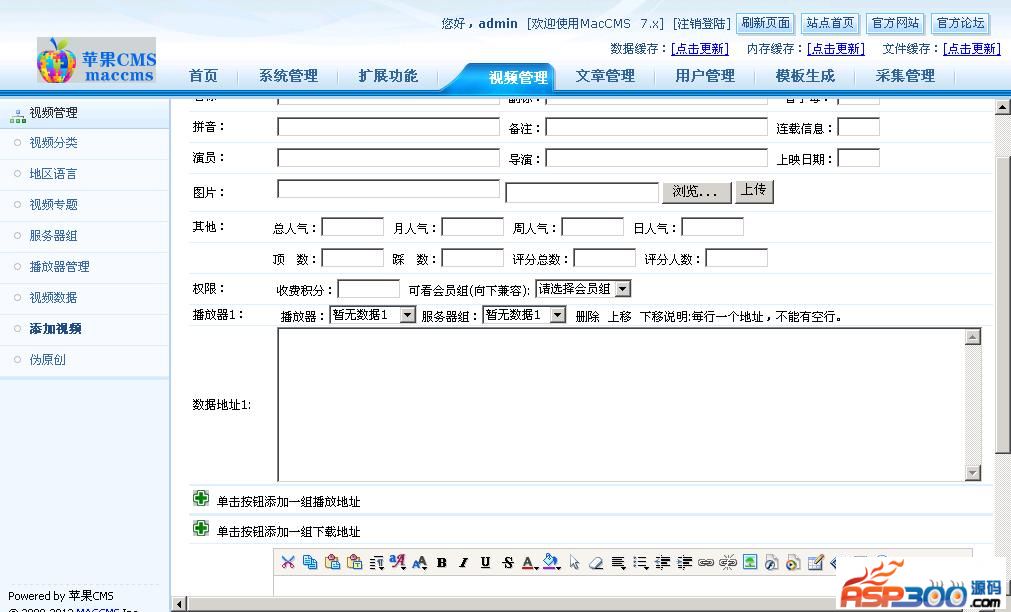1011x612 pixels.
Task: Click the 刷新页面 button
Action: coord(765,23)
